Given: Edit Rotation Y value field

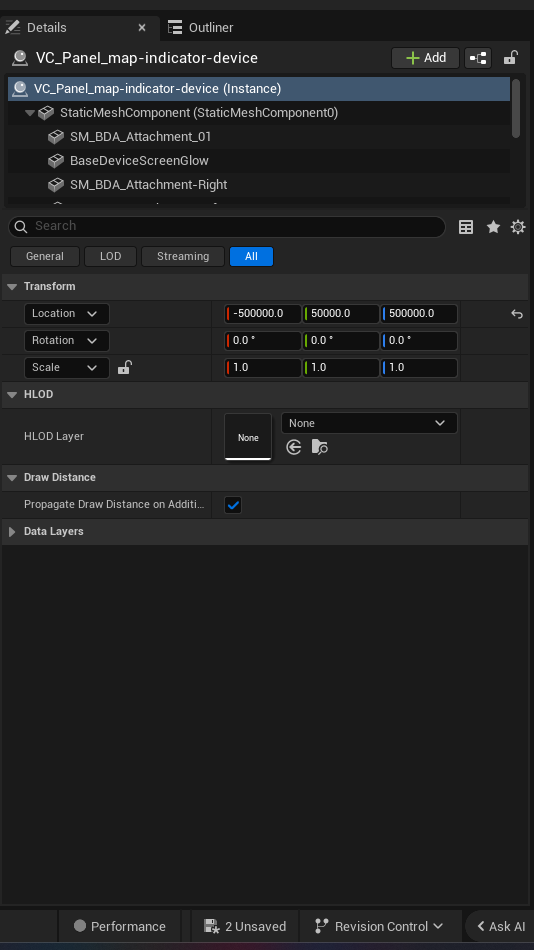Looking at the screenshot, I should pos(341,340).
